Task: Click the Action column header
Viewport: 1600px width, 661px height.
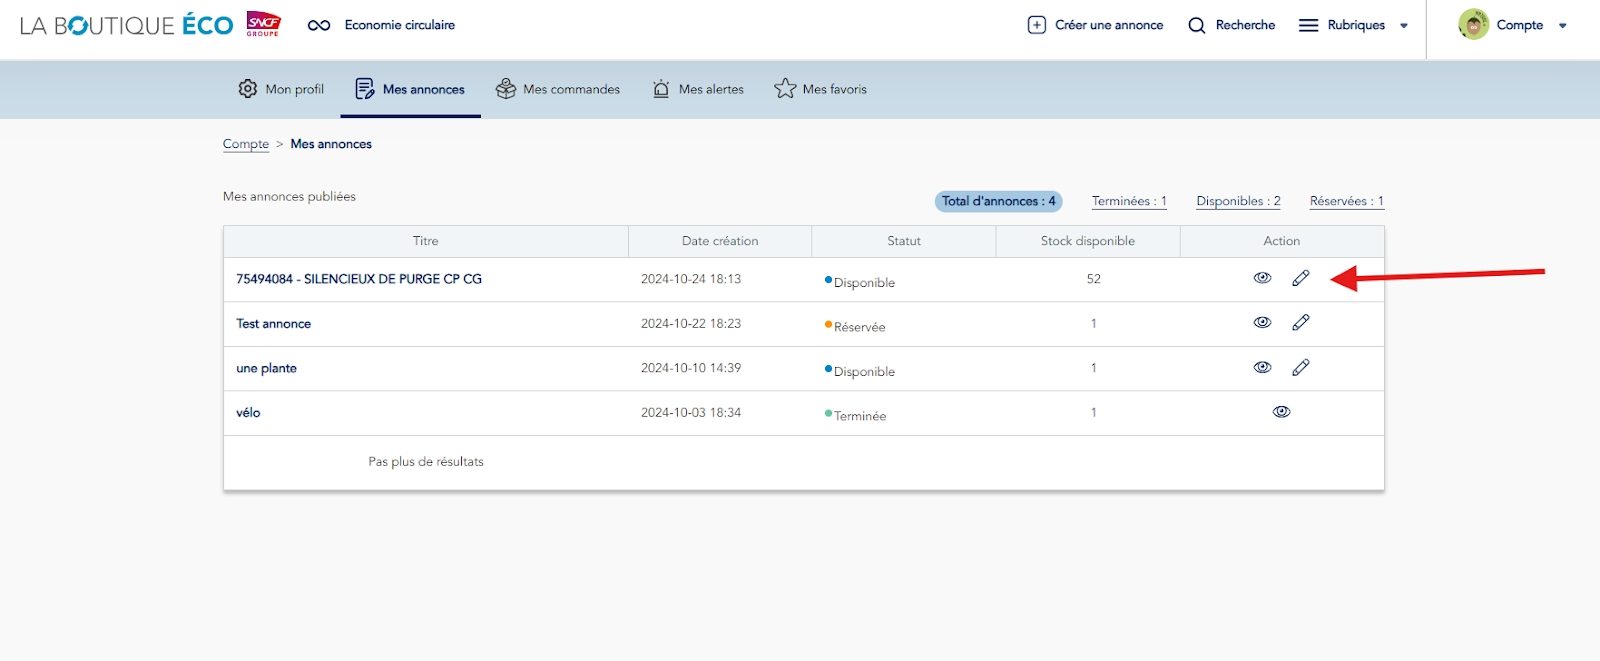Action: pyautogui.click(x=1282, y=241)
